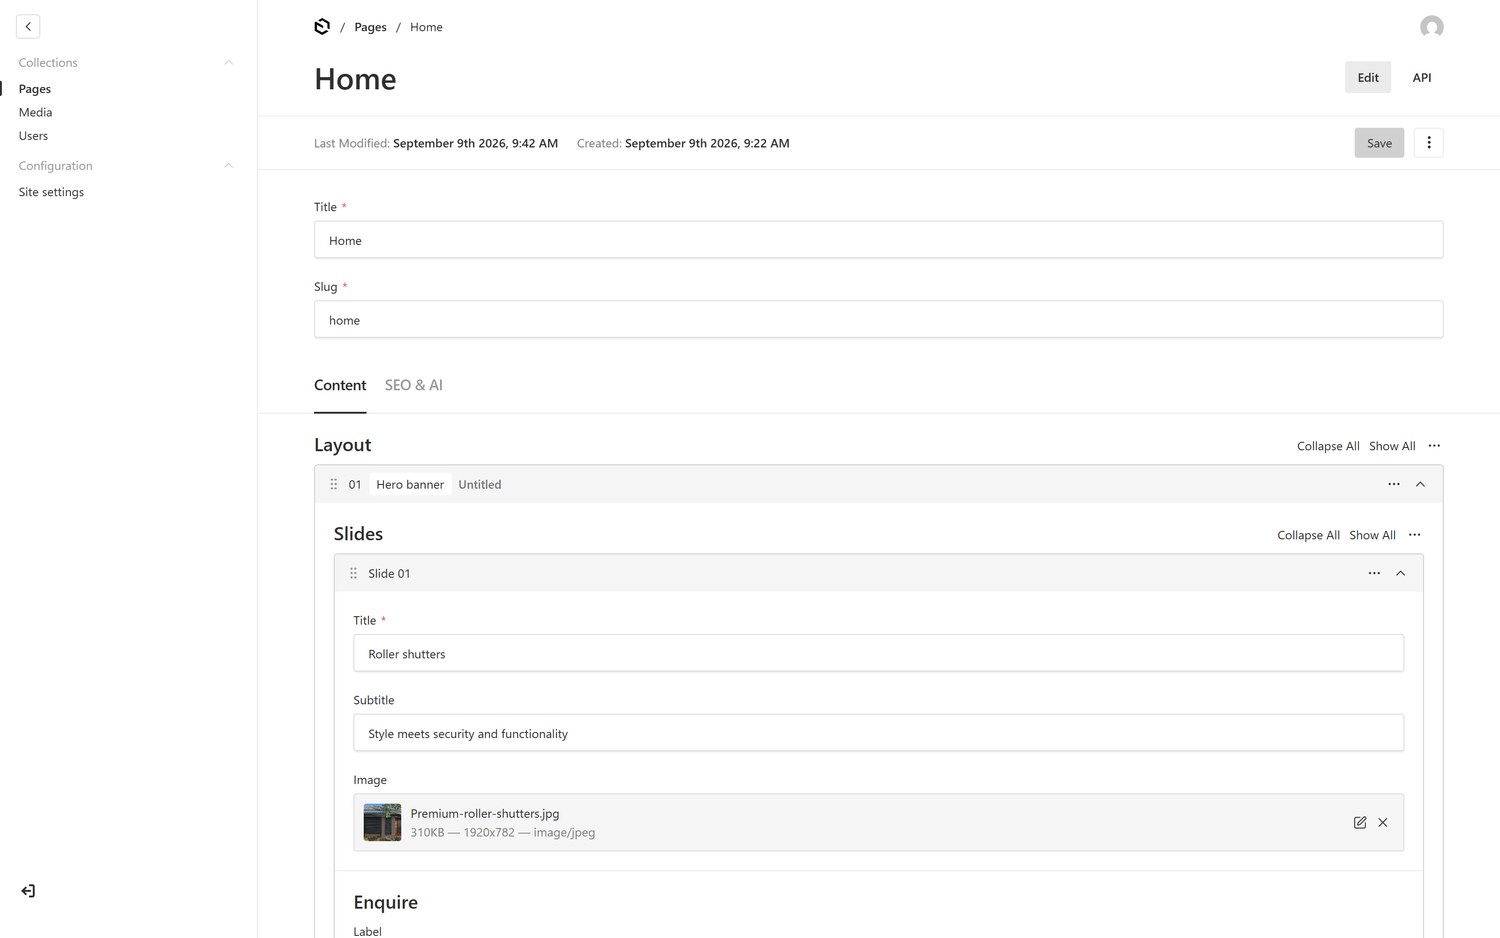Click the Untitled block name field
Viewport: 1500px width, 938px height.
(480, 484)
